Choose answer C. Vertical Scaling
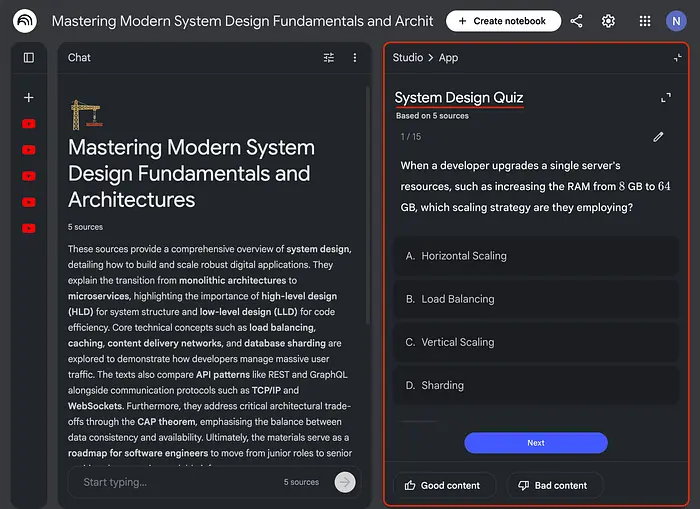The height and width of the screenshot is (509, 700). [535, 342]
